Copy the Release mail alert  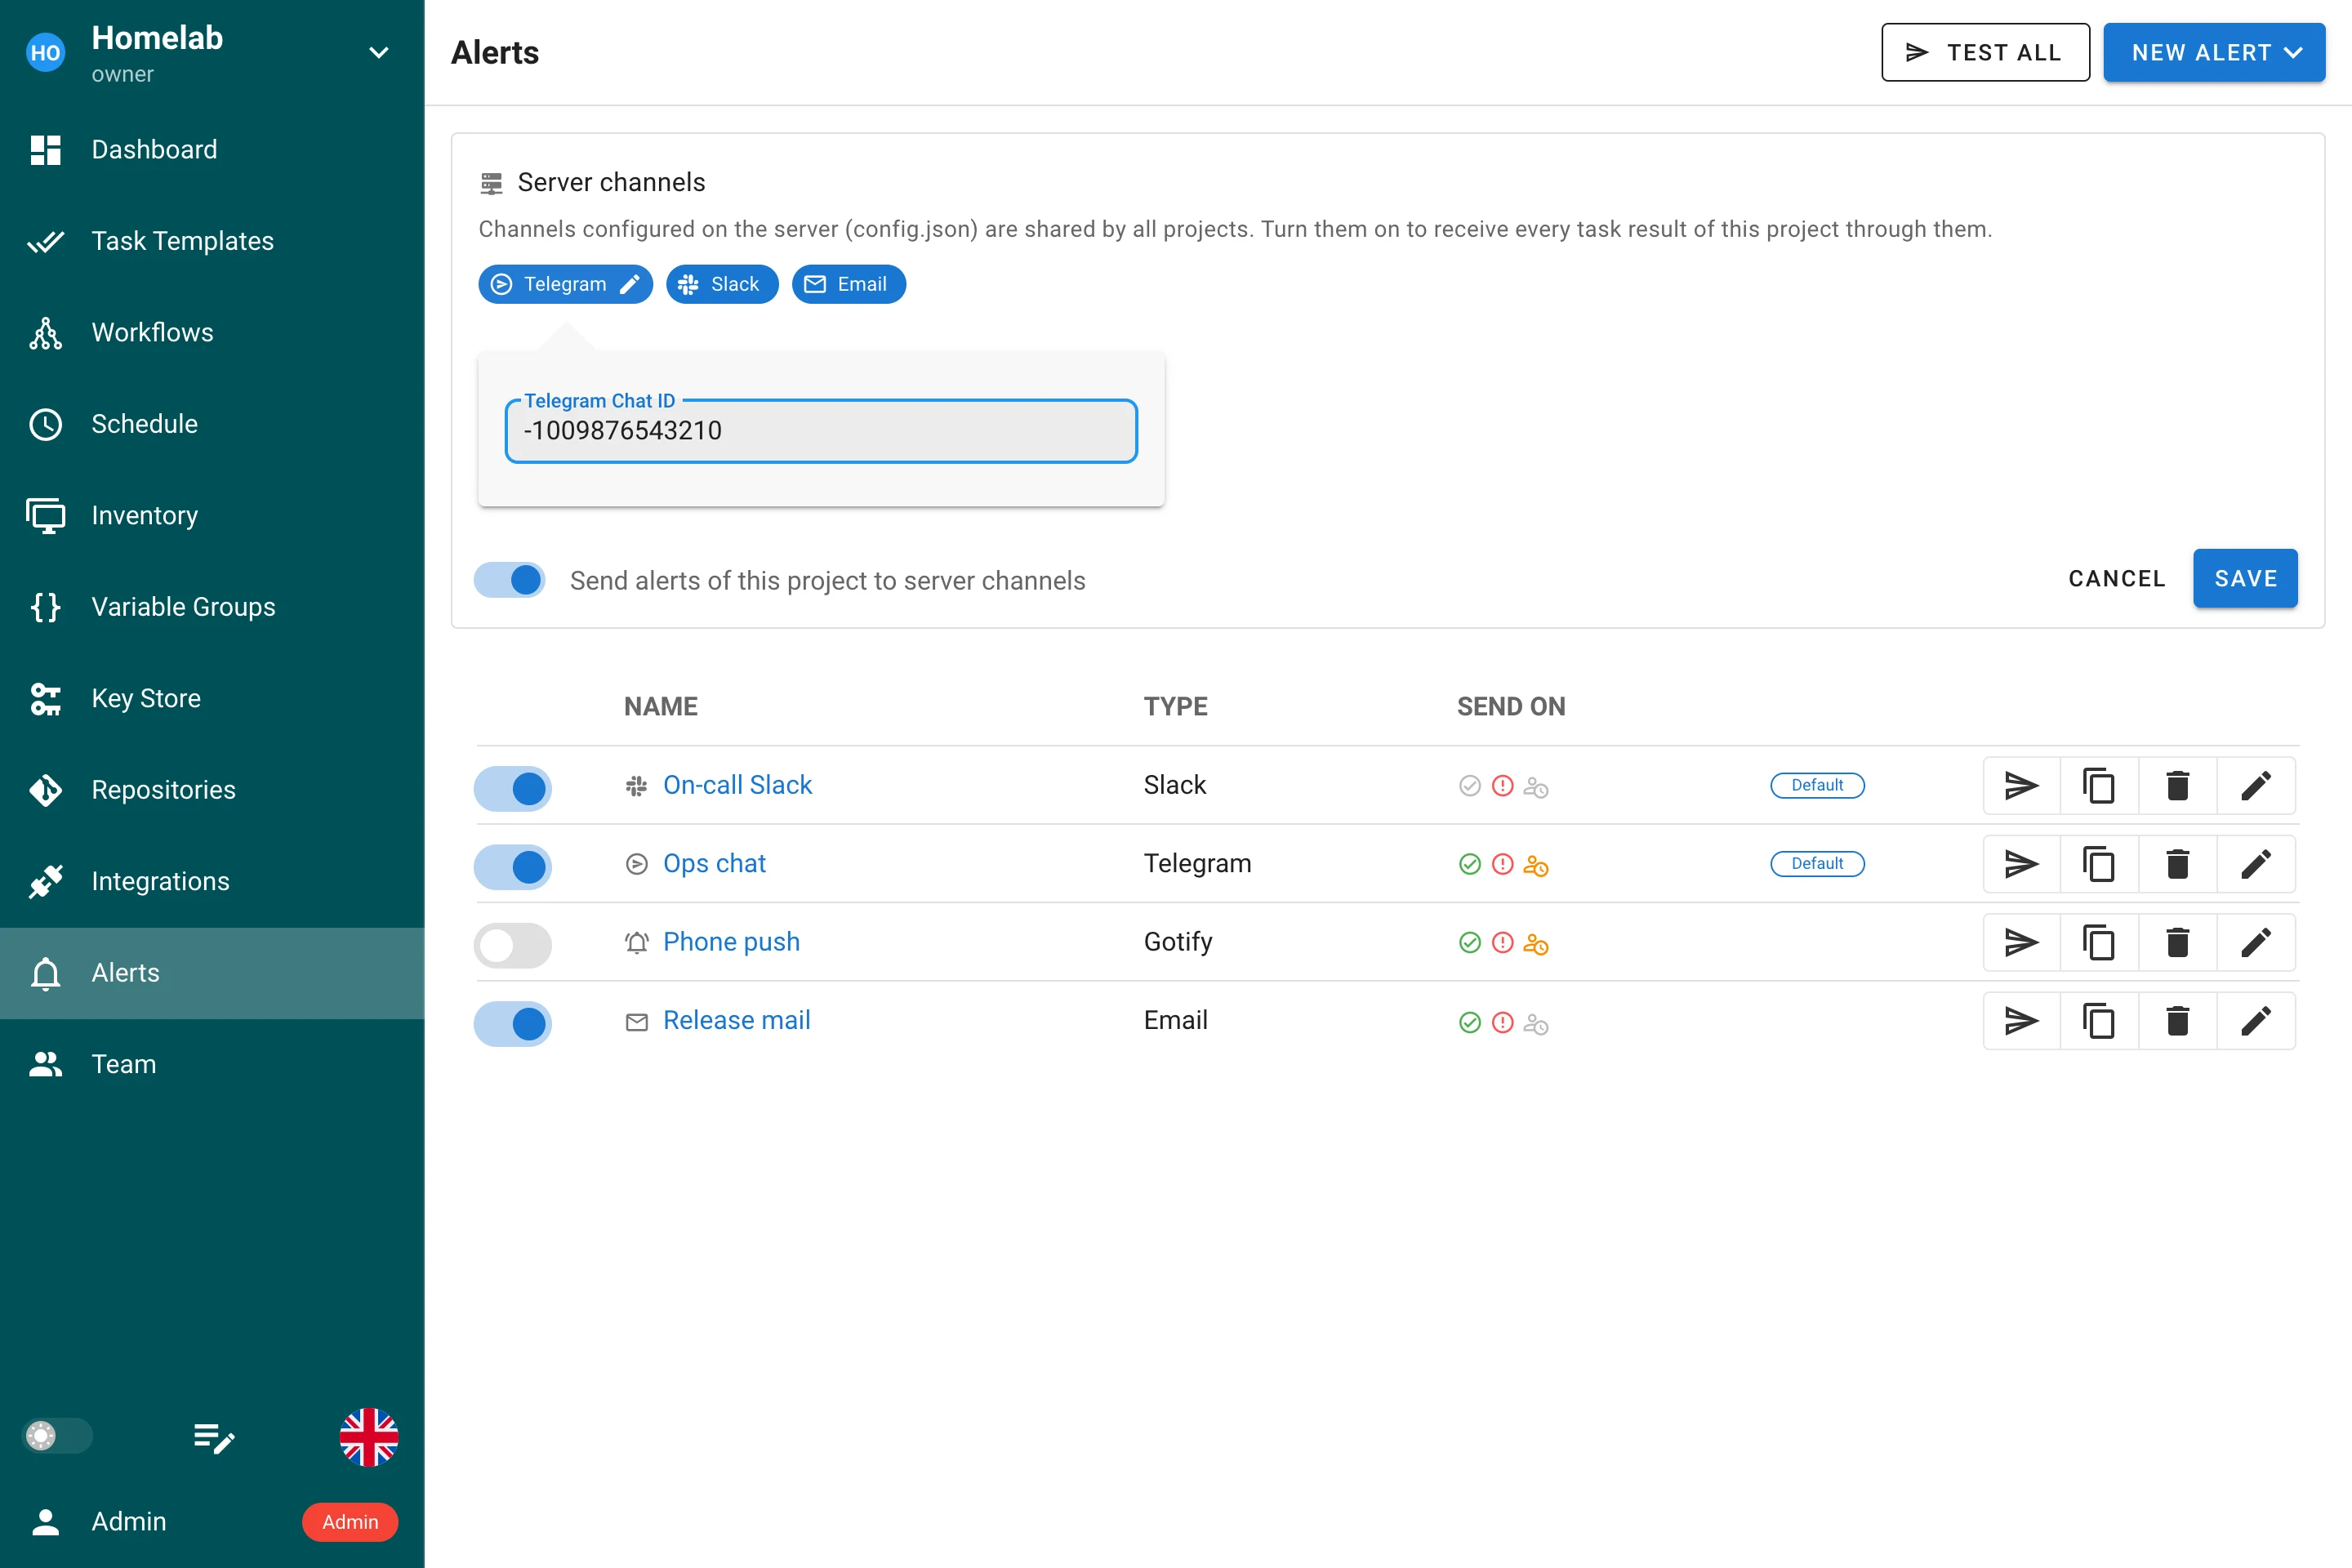pyautogui.click(x=2099, y=1021)
